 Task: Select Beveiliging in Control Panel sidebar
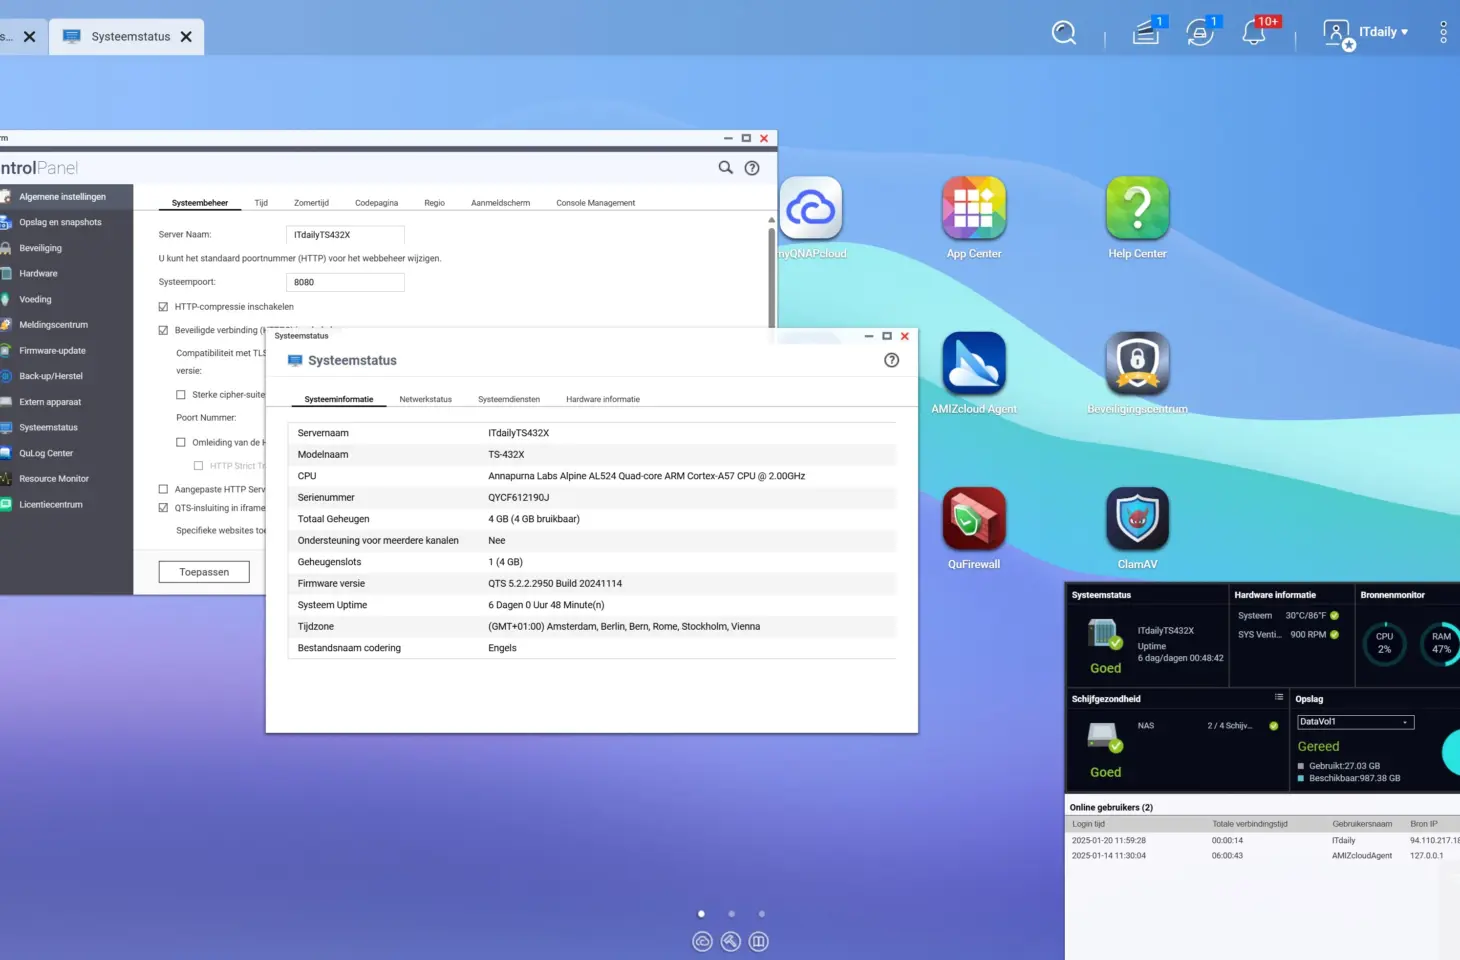pyautogui.click(x=66, y=248)
